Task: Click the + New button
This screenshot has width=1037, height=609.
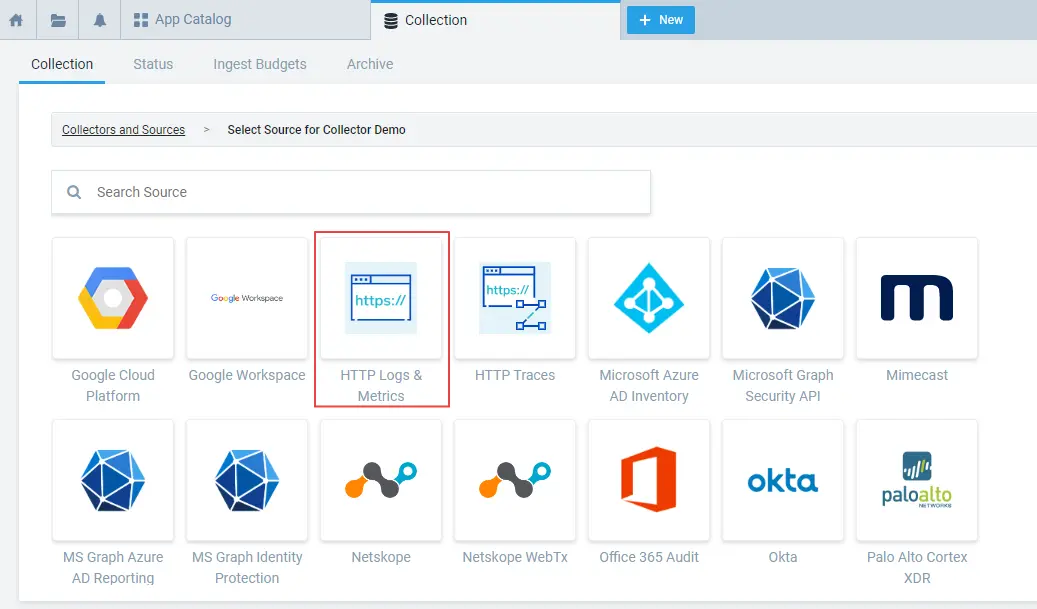Action: point(660,20)
